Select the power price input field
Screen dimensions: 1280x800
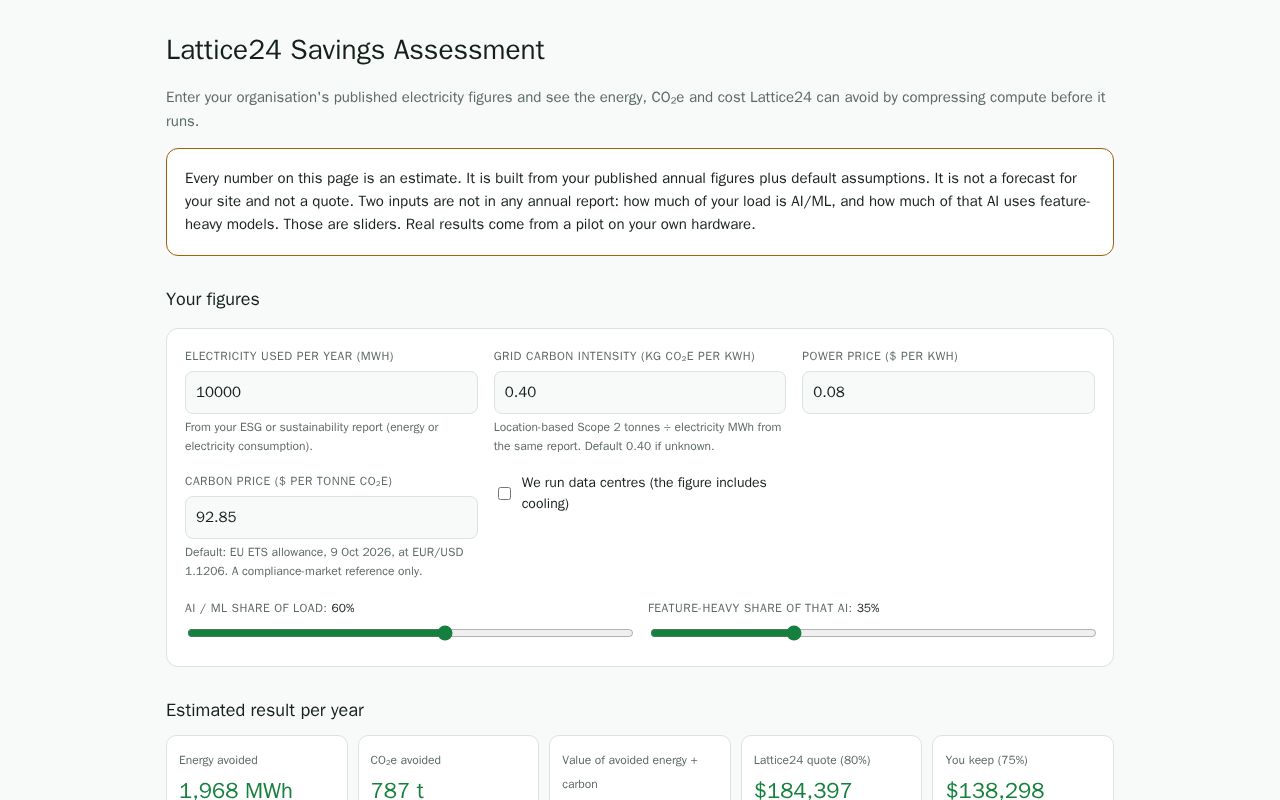[x=948, y=392]
